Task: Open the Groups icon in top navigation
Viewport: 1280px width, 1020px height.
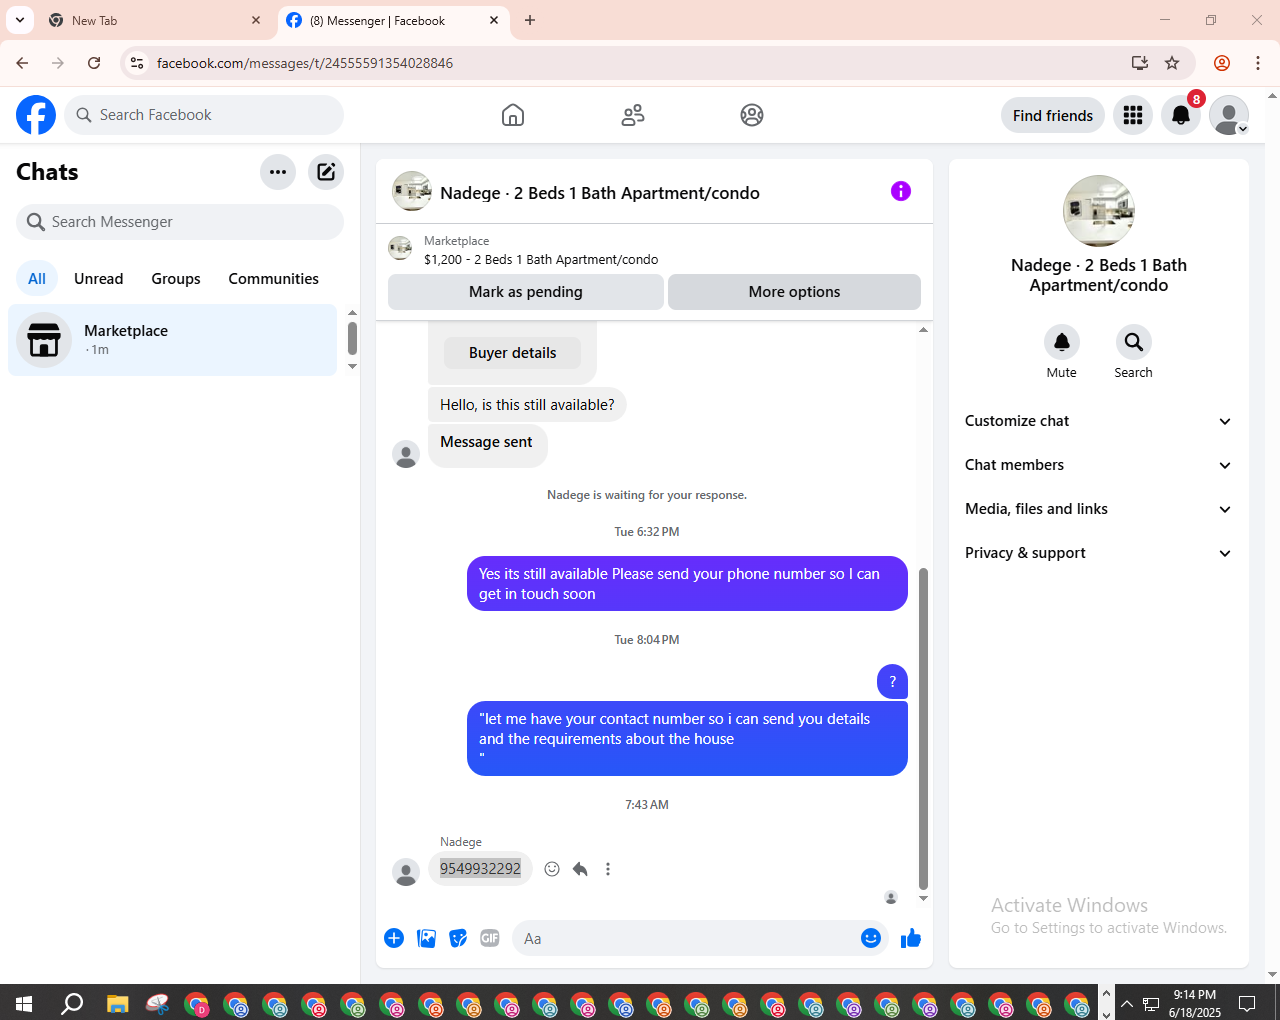Action: click(752, 115)
